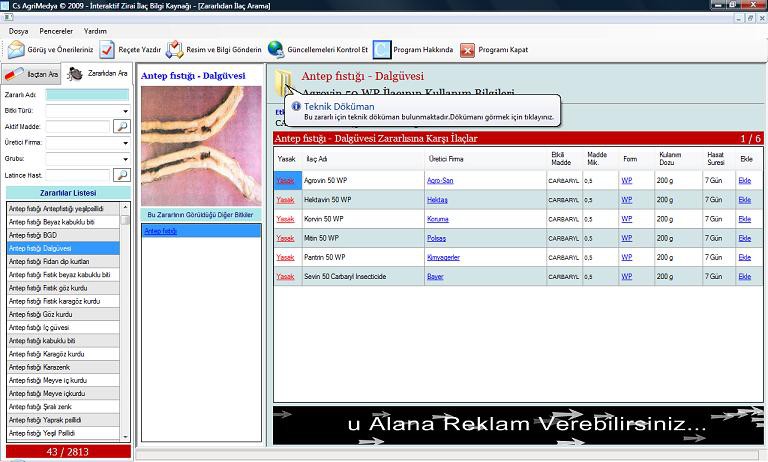768x462 pixels.
Task: Select Antep fıstığı Fidan dip kurtları
Action: click(63, 262)
